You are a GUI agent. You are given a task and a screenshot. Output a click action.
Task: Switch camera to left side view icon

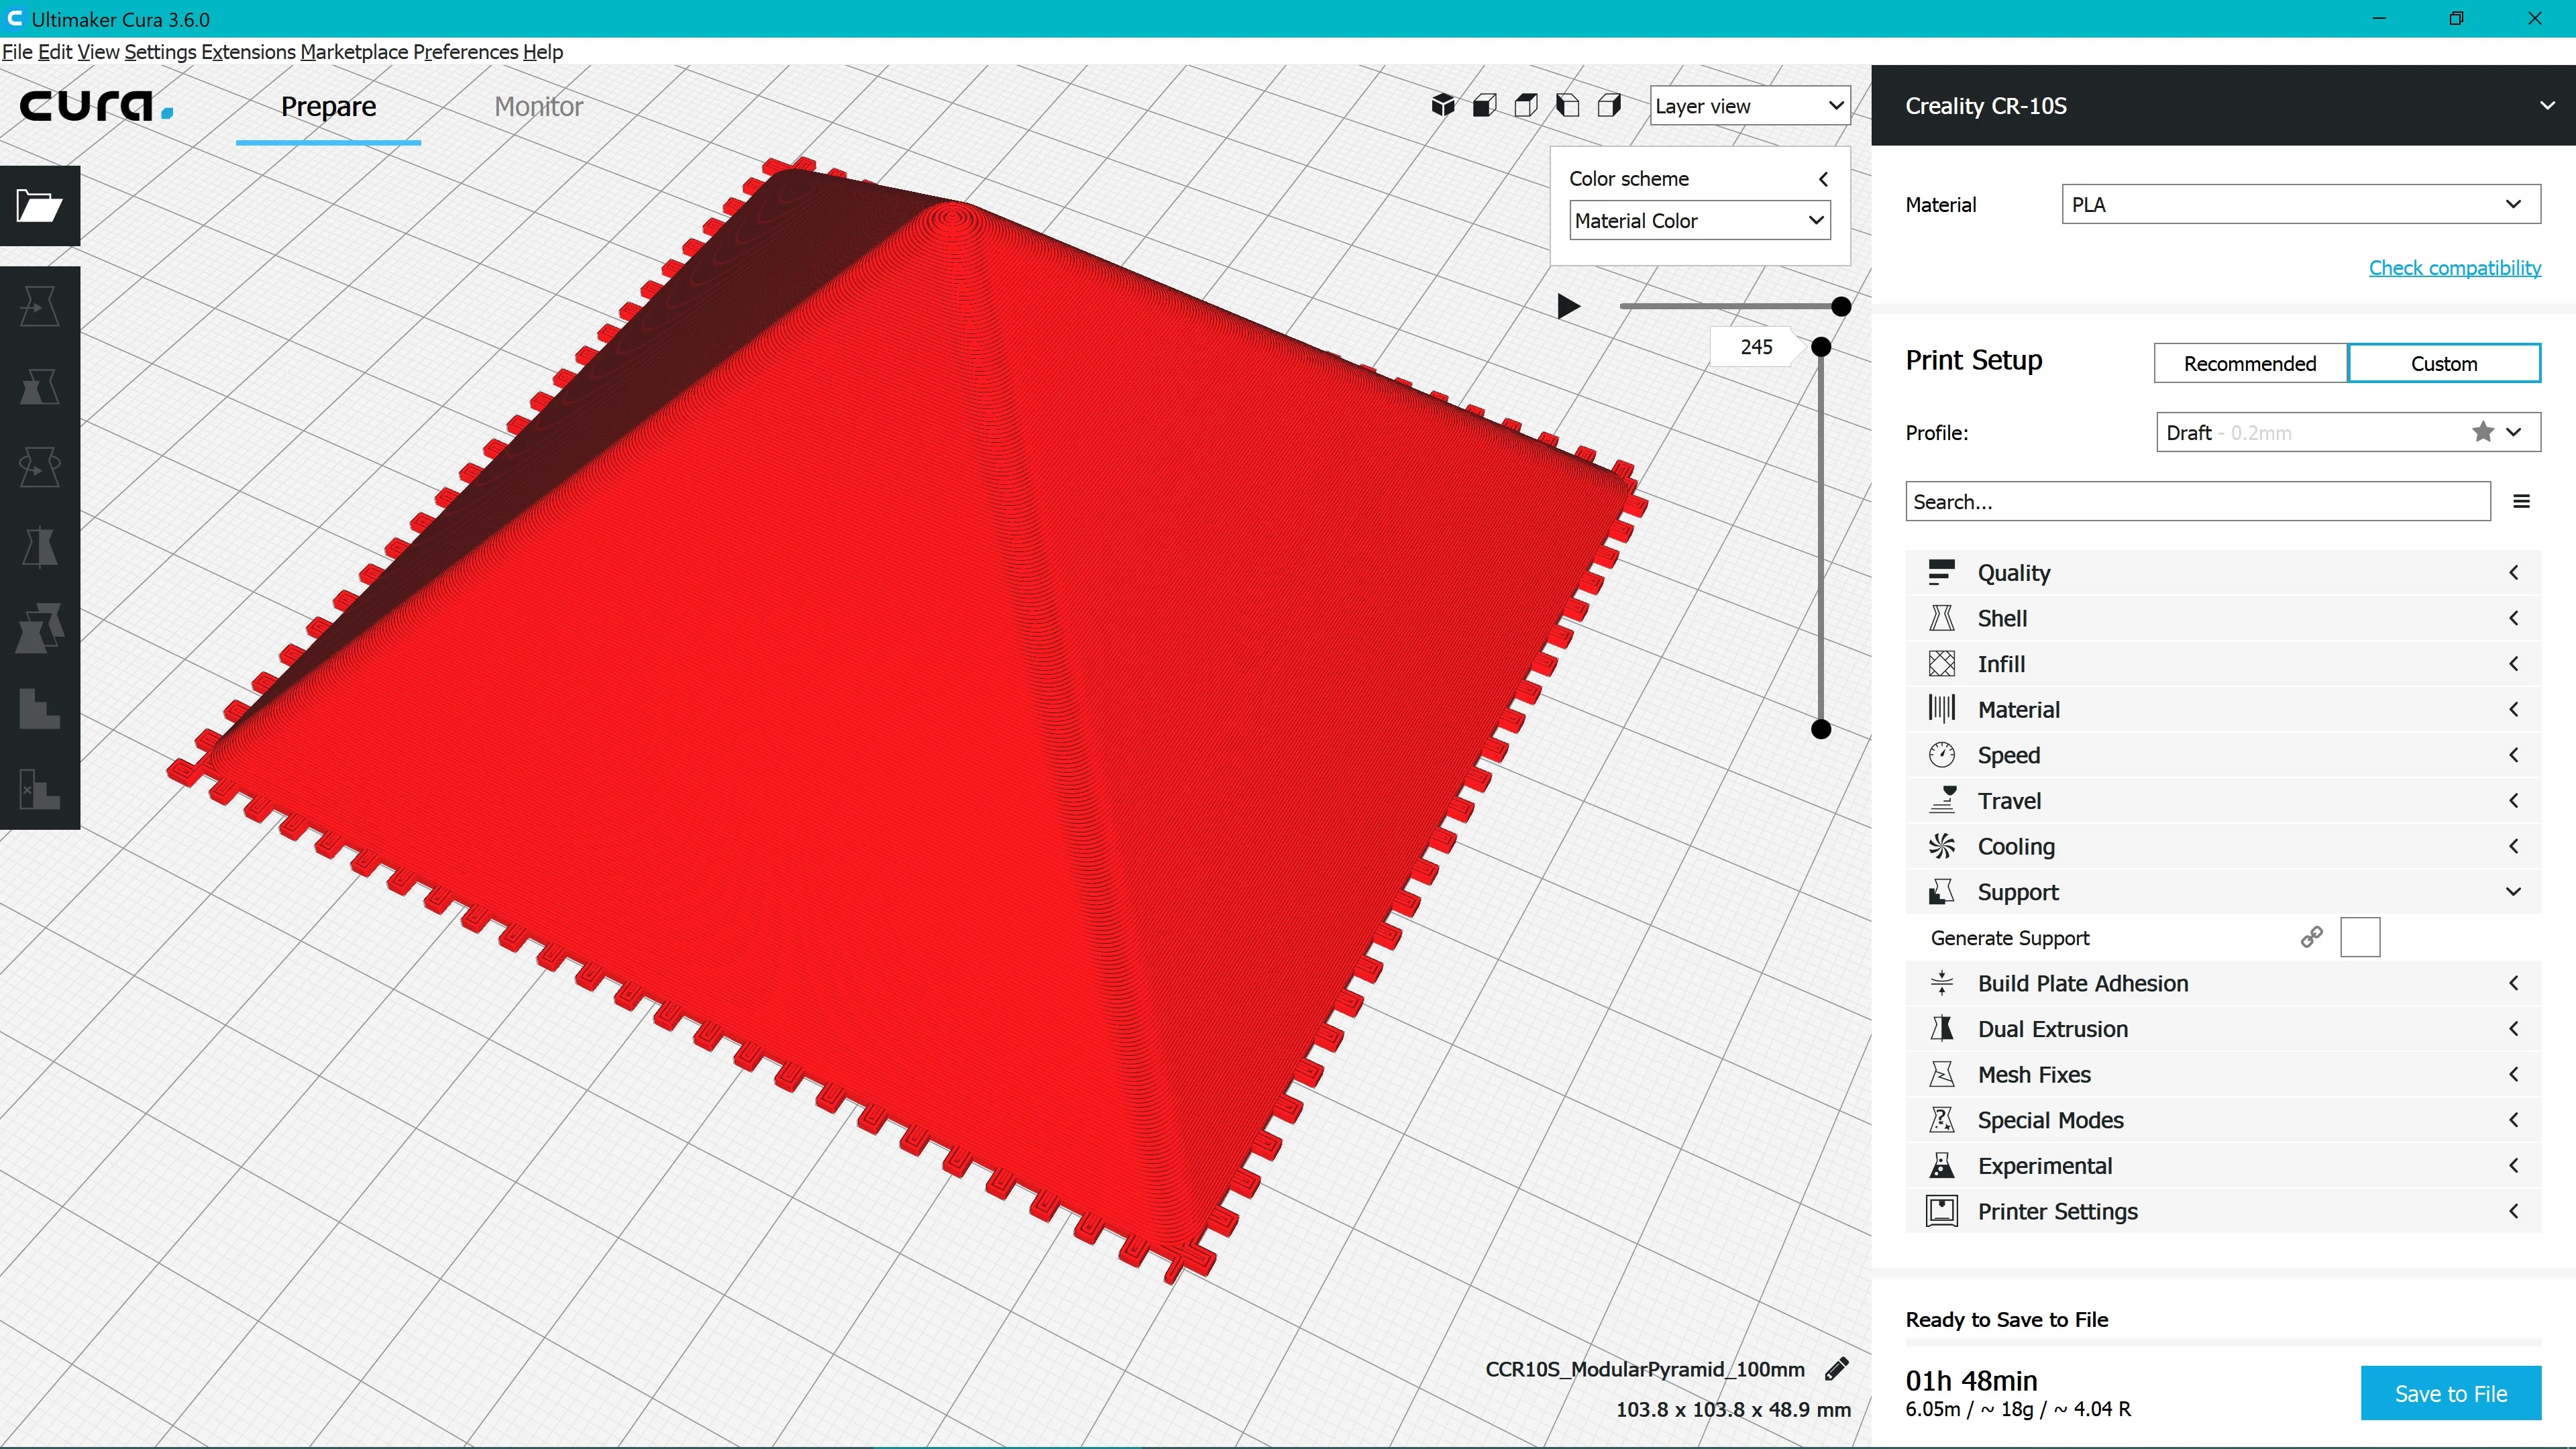click(x=1568, y=105)
